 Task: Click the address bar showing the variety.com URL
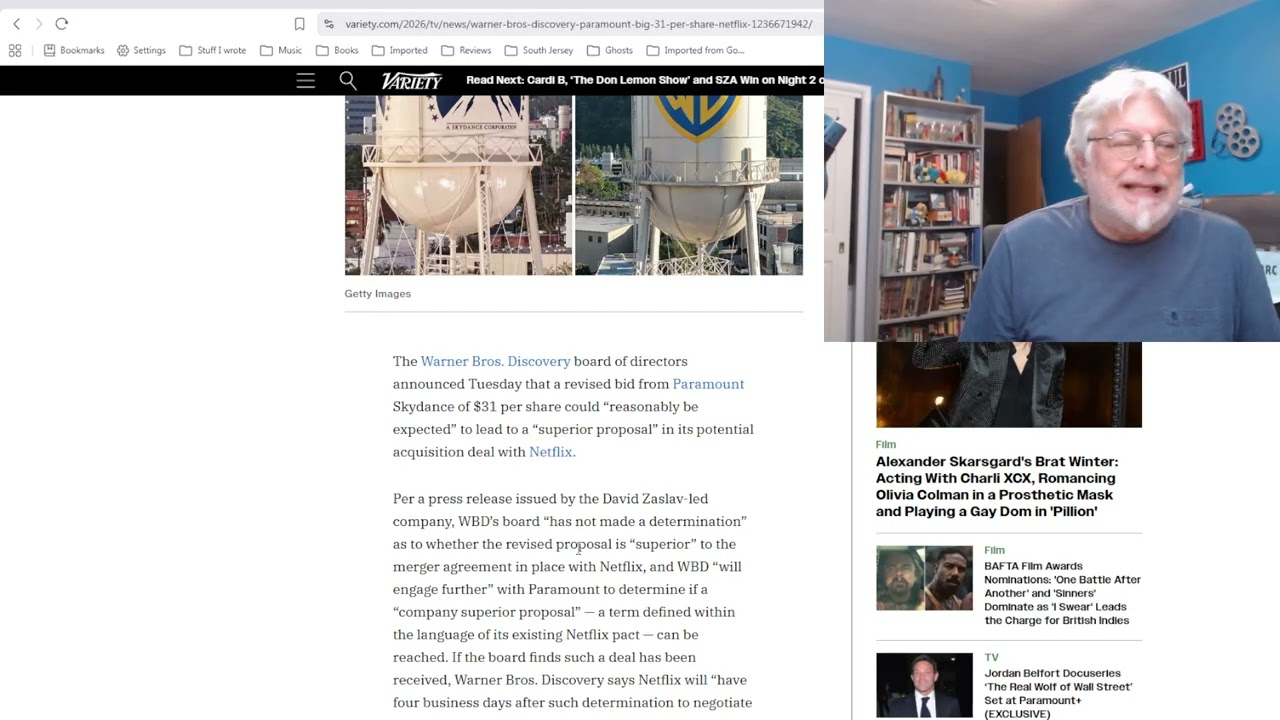click(x=578, y=24)
